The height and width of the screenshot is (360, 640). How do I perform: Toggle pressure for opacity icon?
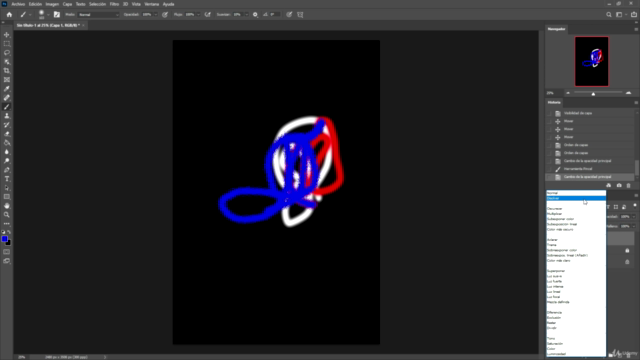pyautogui.click(x=165, y=15)
